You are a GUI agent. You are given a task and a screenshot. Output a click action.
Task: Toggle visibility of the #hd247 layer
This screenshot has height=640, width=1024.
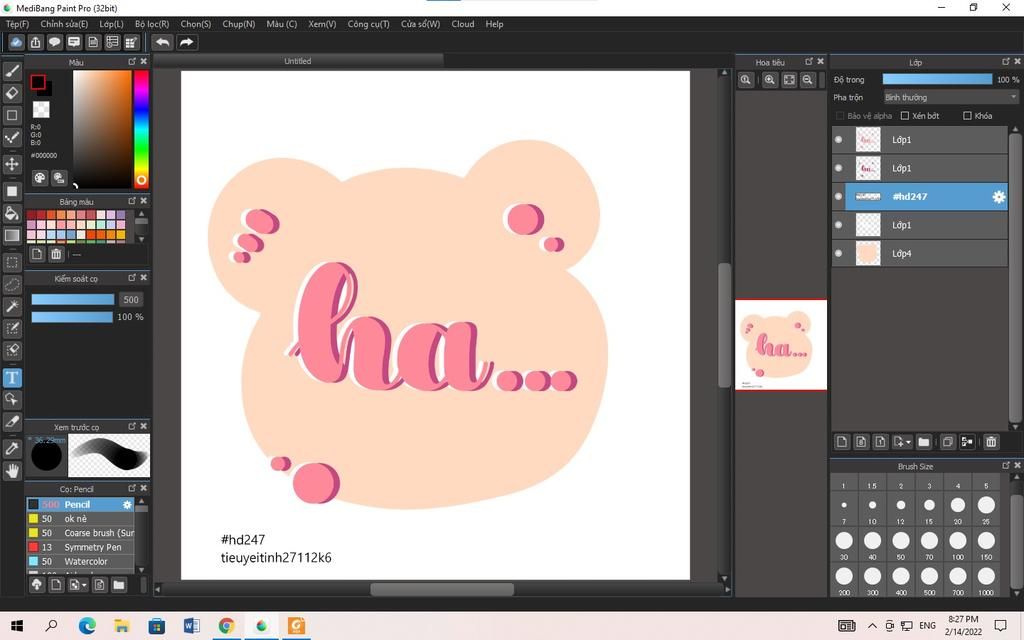pyautogui.click(x=839, y=197)
